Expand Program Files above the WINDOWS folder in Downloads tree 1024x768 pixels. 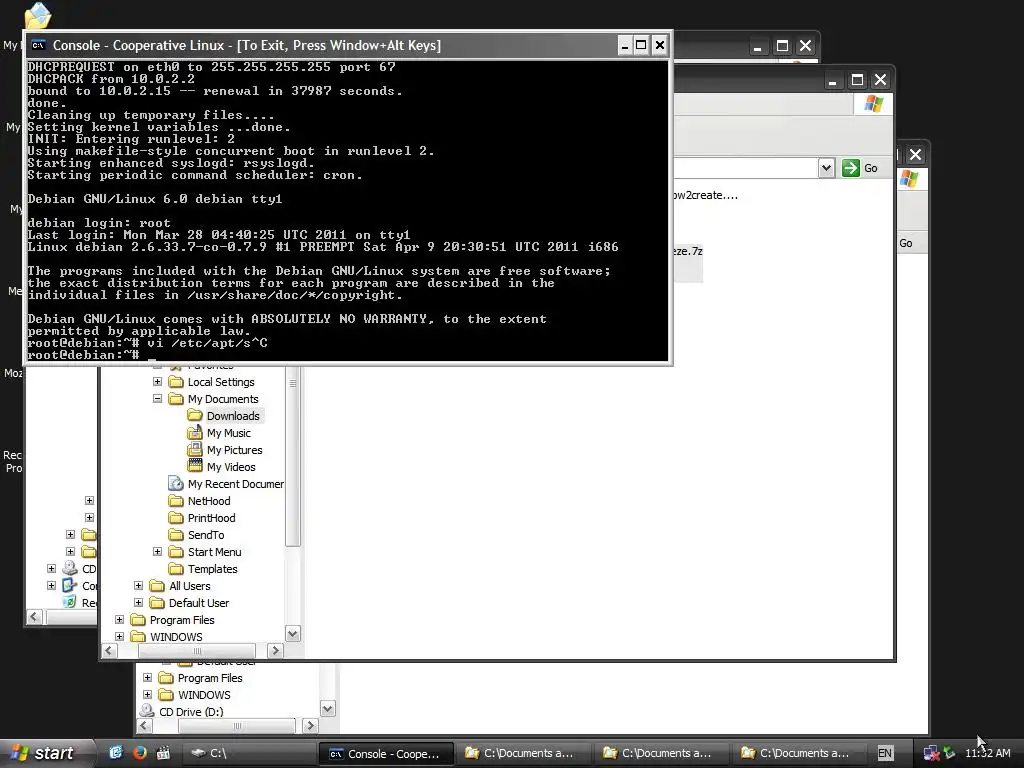[120, 619]
